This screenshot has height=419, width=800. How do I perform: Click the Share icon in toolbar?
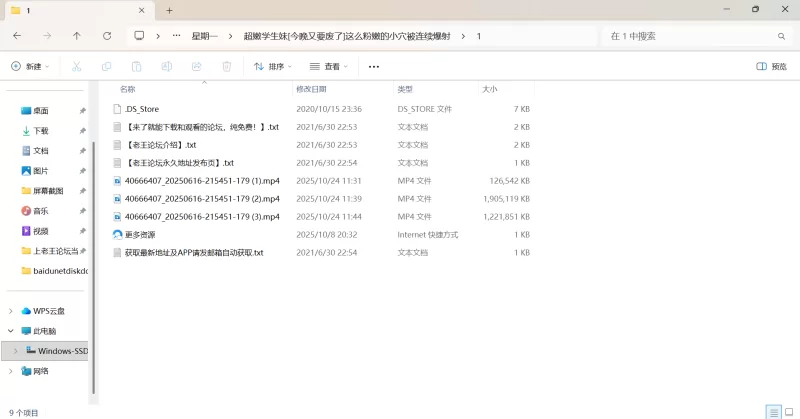[197, 67]
